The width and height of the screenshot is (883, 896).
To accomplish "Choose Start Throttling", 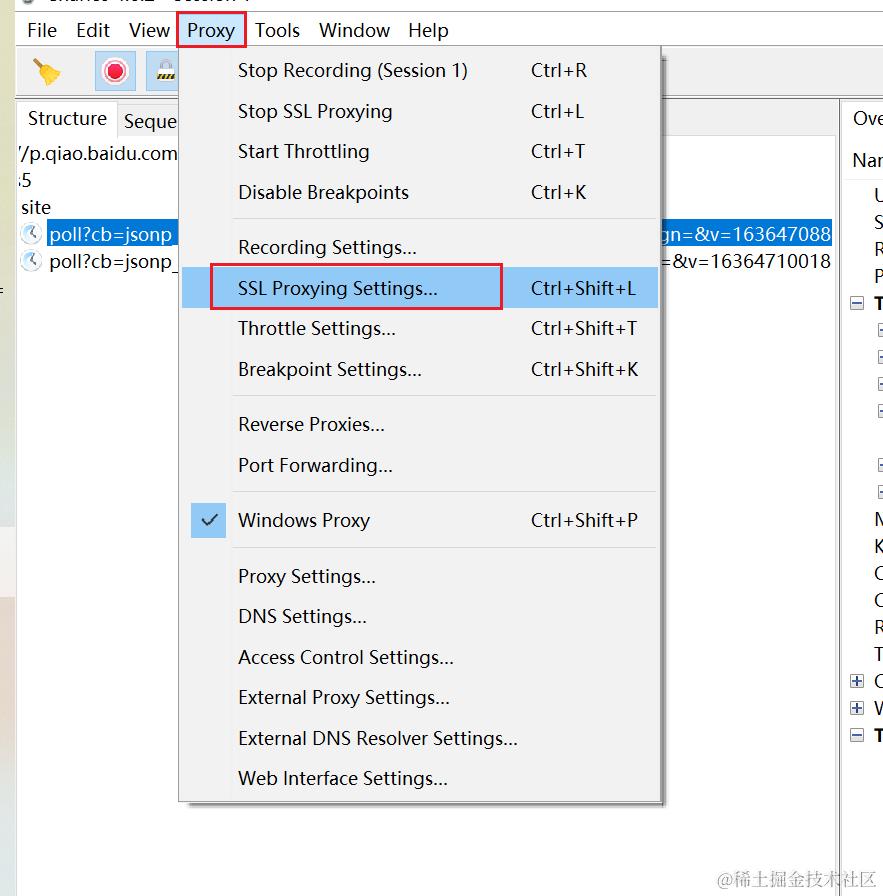I will point(420,151).
